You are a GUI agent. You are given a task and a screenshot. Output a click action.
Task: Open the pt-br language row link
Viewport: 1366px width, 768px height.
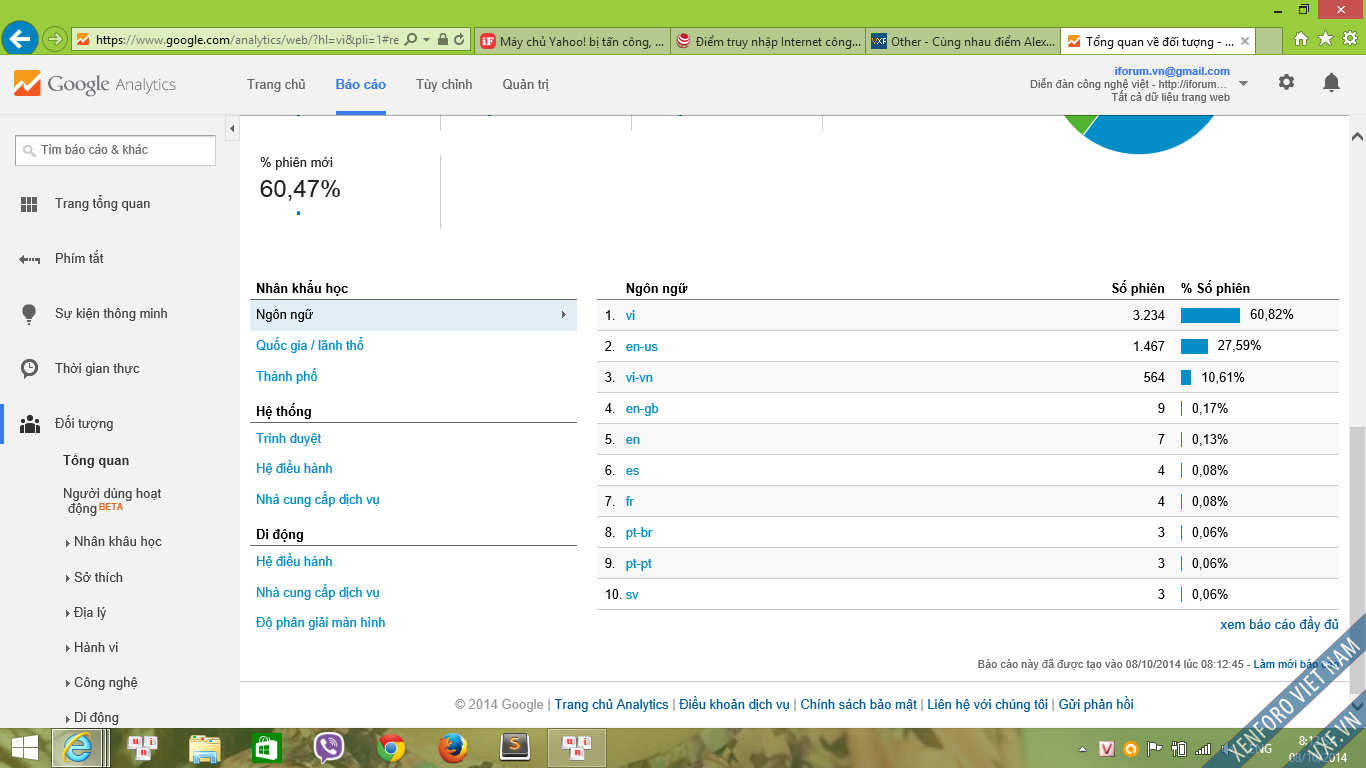pyautogui.click(x=639, y=533)
